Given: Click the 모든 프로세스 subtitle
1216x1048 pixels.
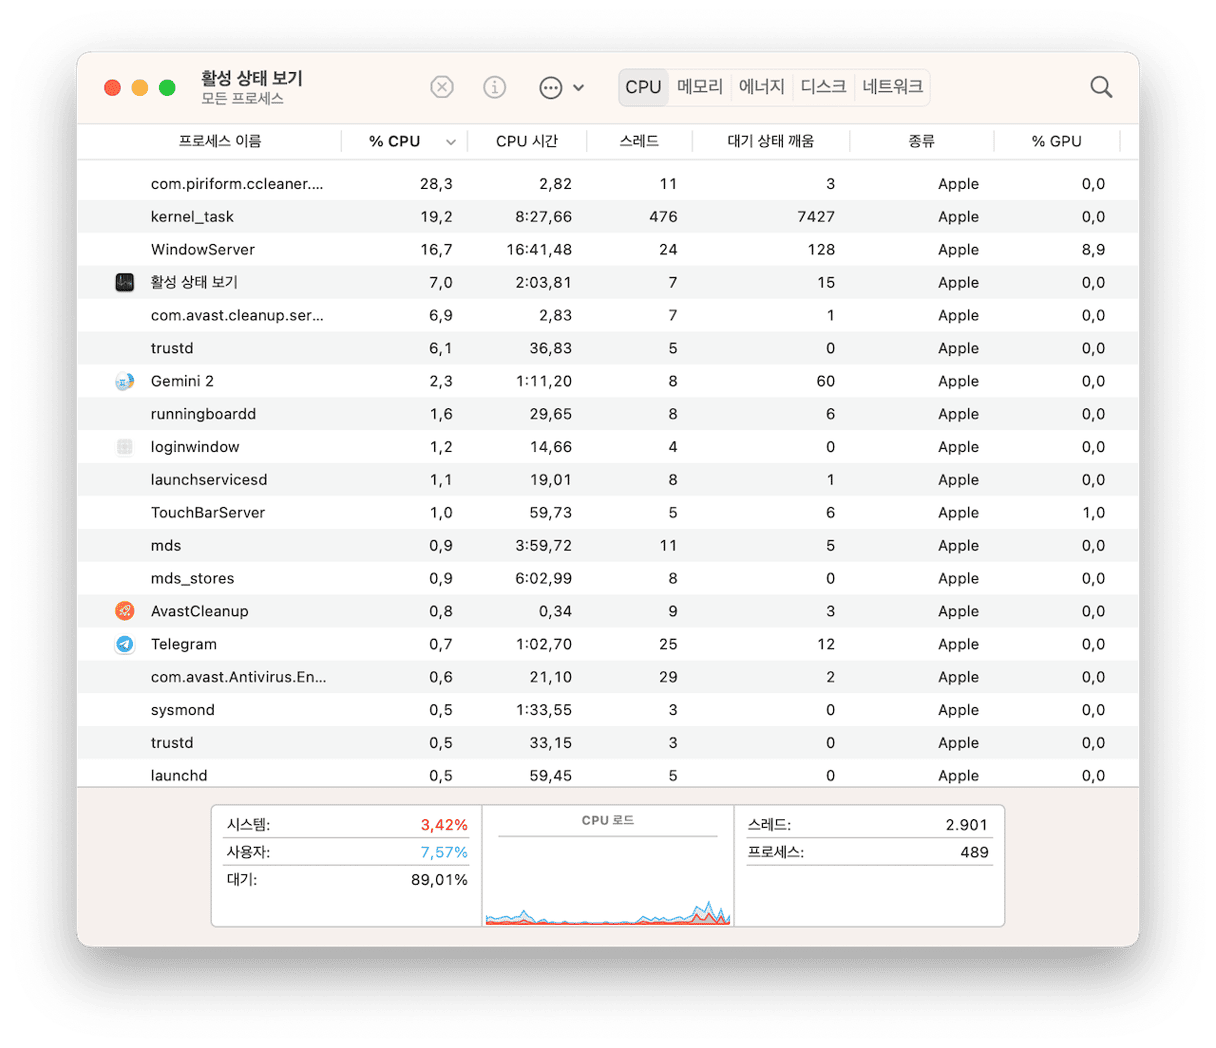Looking at the screenshot, I should click(242, 99).
